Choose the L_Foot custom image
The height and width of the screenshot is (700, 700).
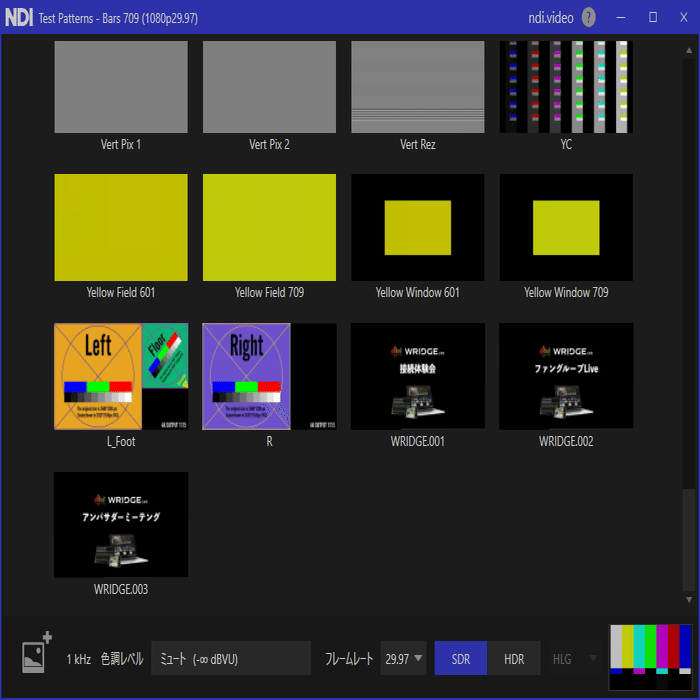pyautogui.click(x=121, y=376)
